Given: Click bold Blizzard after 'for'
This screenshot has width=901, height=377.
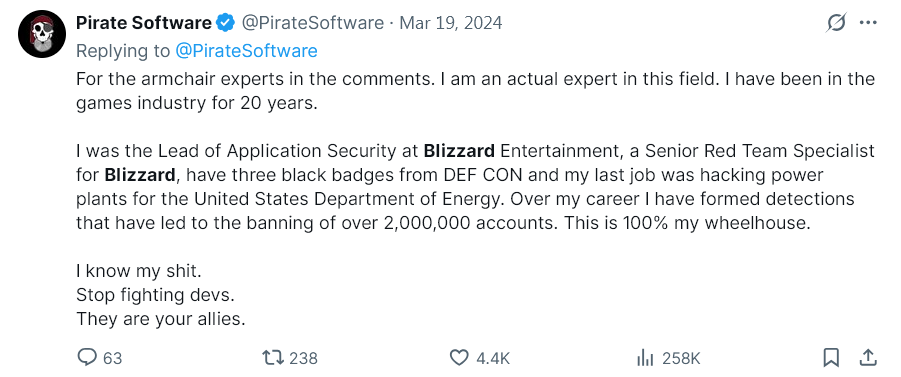Looking at the screenshot, I should pos(140,175).
